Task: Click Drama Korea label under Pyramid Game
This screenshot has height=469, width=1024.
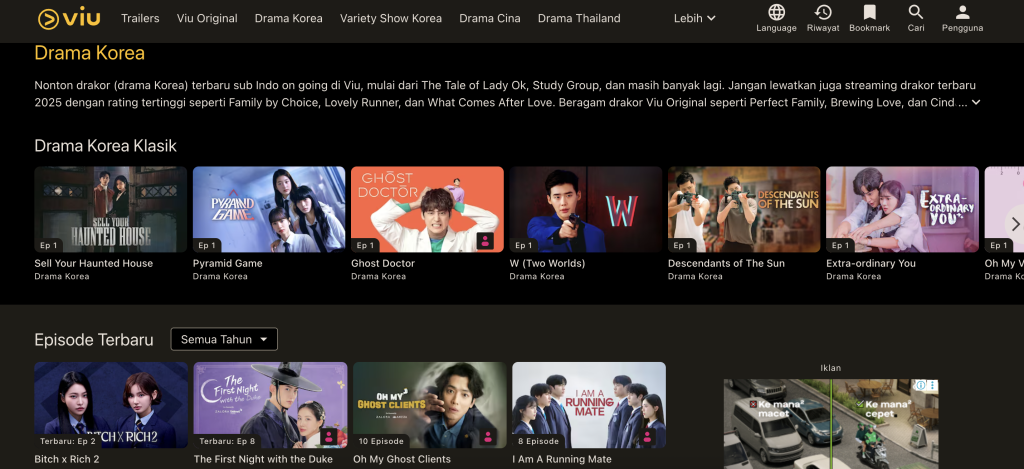Action: coord(220,276)
